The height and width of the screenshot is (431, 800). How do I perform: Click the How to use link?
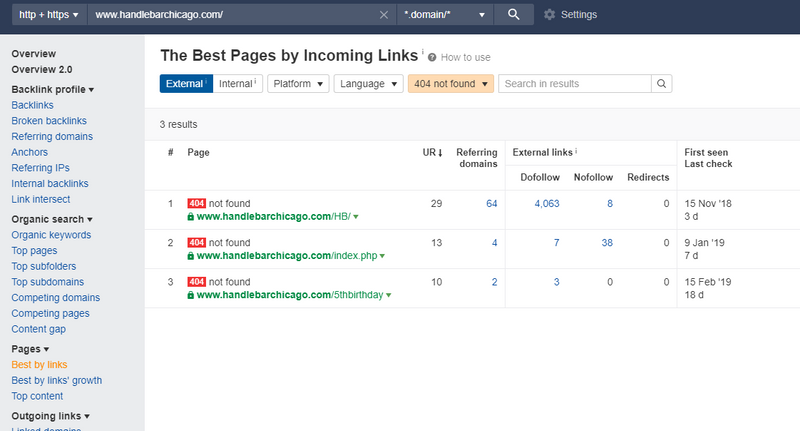click(x=465, y=58)
